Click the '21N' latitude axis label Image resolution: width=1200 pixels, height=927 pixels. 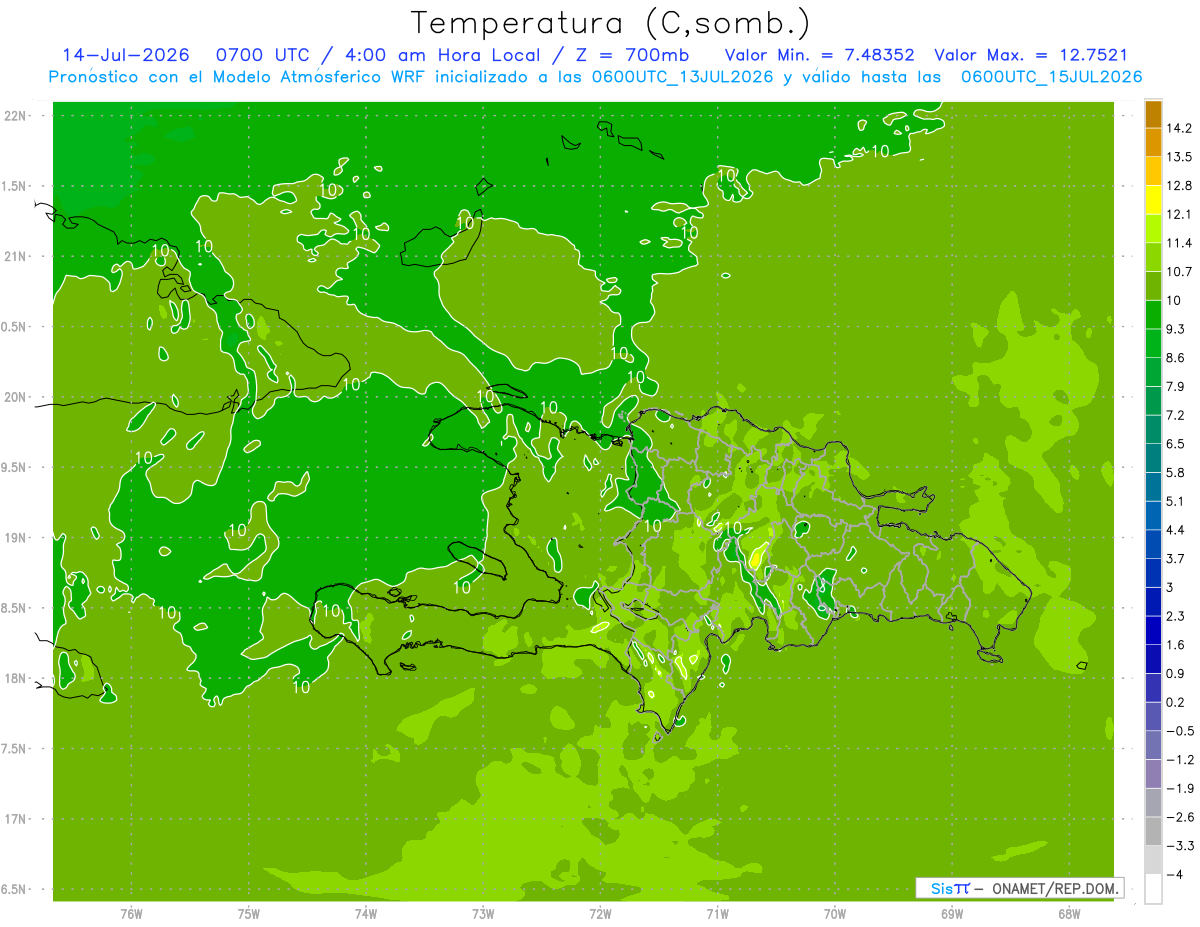16,256
